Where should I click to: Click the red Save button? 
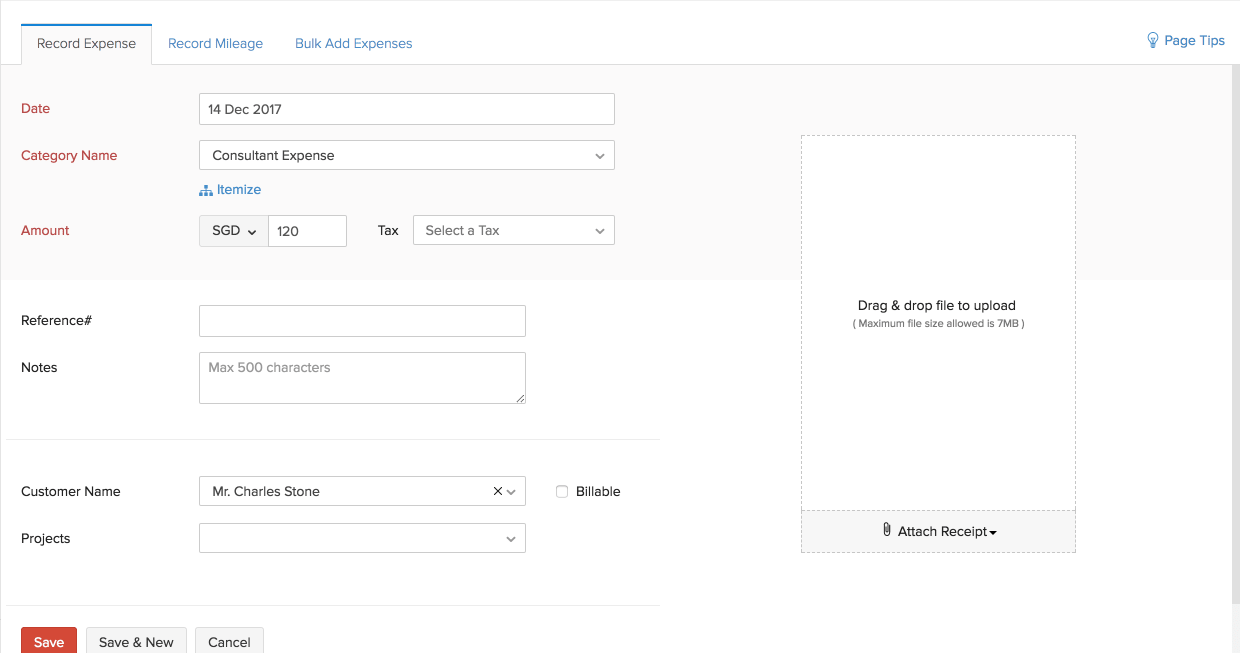pos(48,642)
